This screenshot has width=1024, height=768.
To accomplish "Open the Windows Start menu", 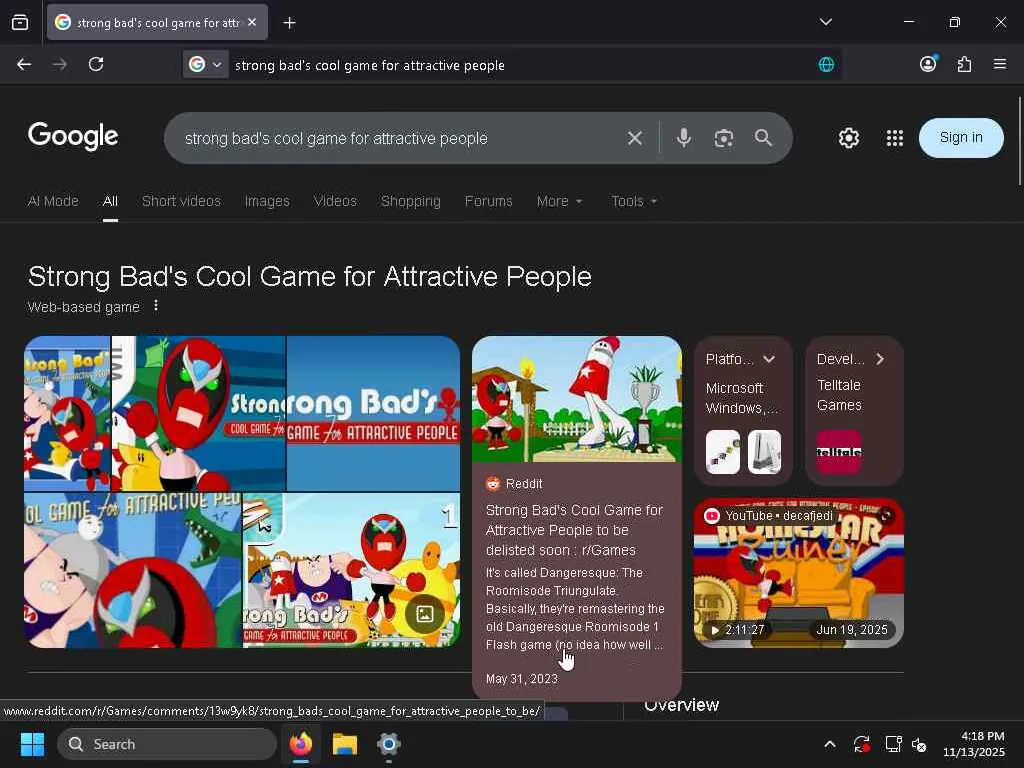I will (x=32, y=744).
